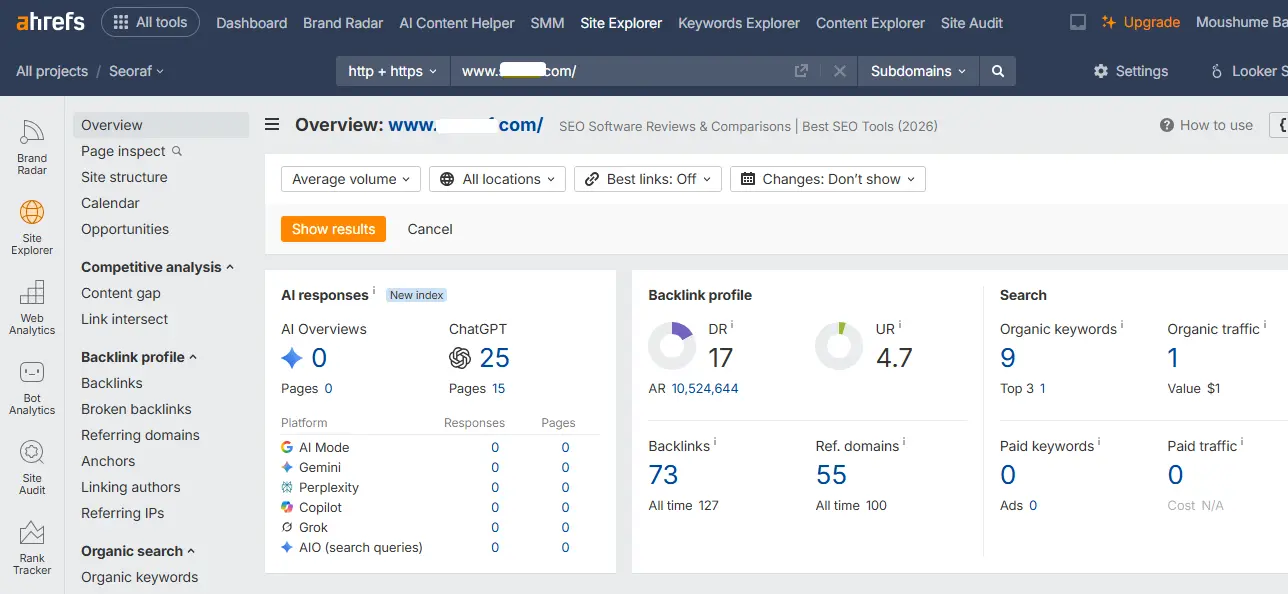Image resolution: width=1288 pixels, height=594 pixels.
Task: Open the Best links: Off dropdown
Action: [648, 179]
